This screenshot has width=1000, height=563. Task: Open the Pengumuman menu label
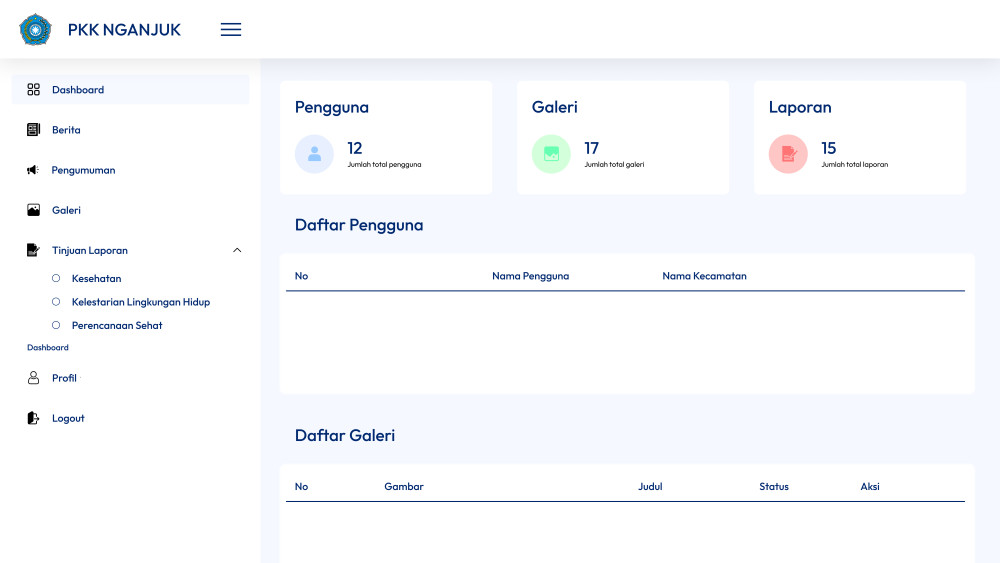[x=84, y=170]
